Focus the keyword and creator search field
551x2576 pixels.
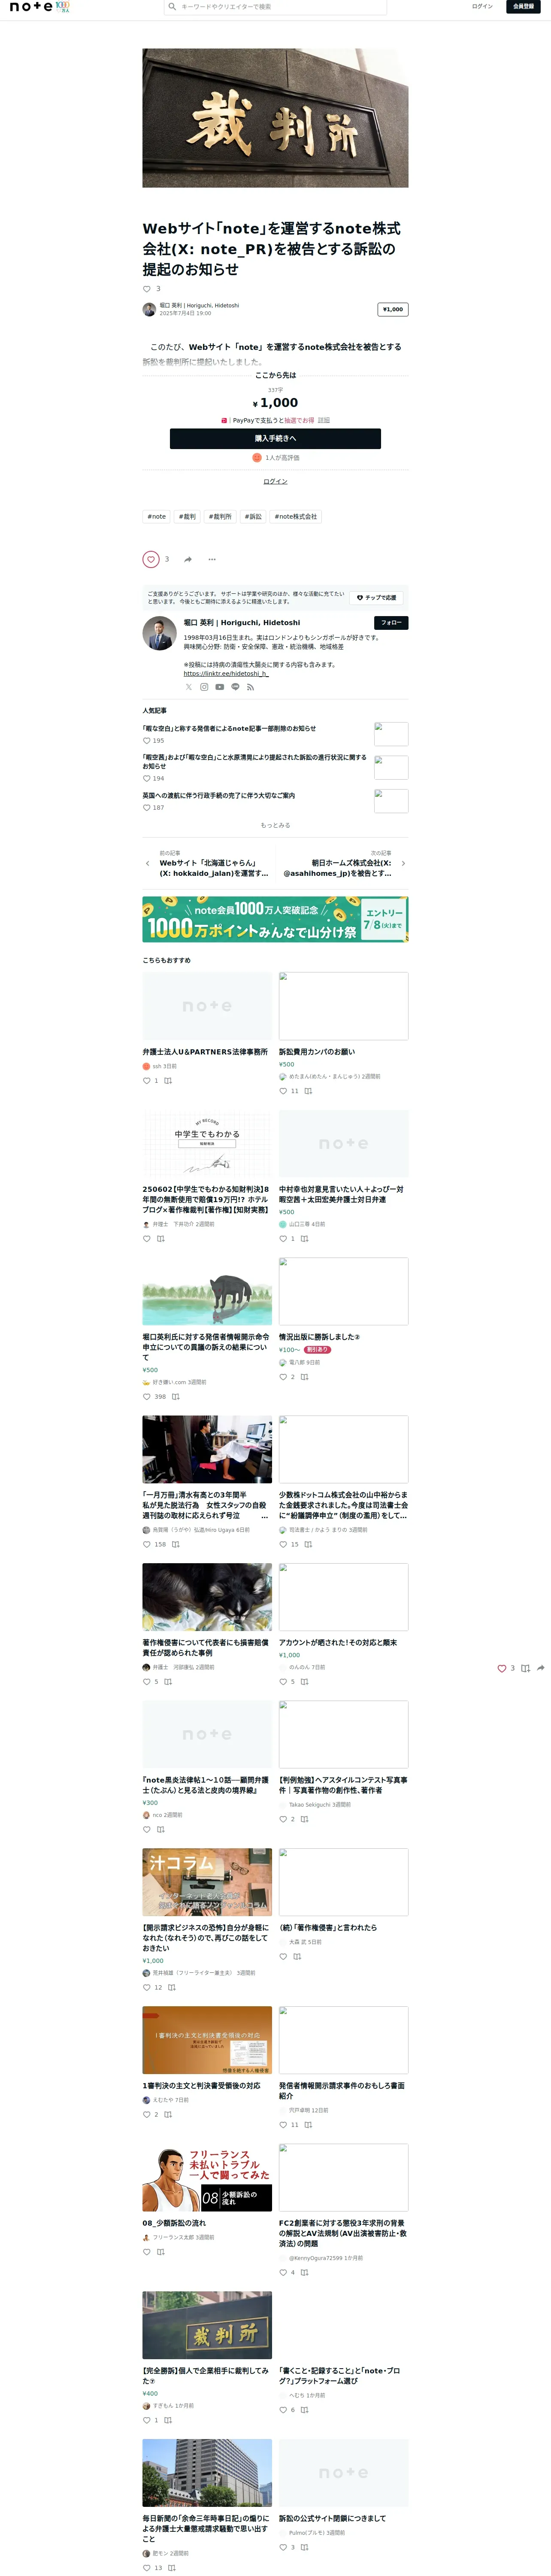pos(275,6)
